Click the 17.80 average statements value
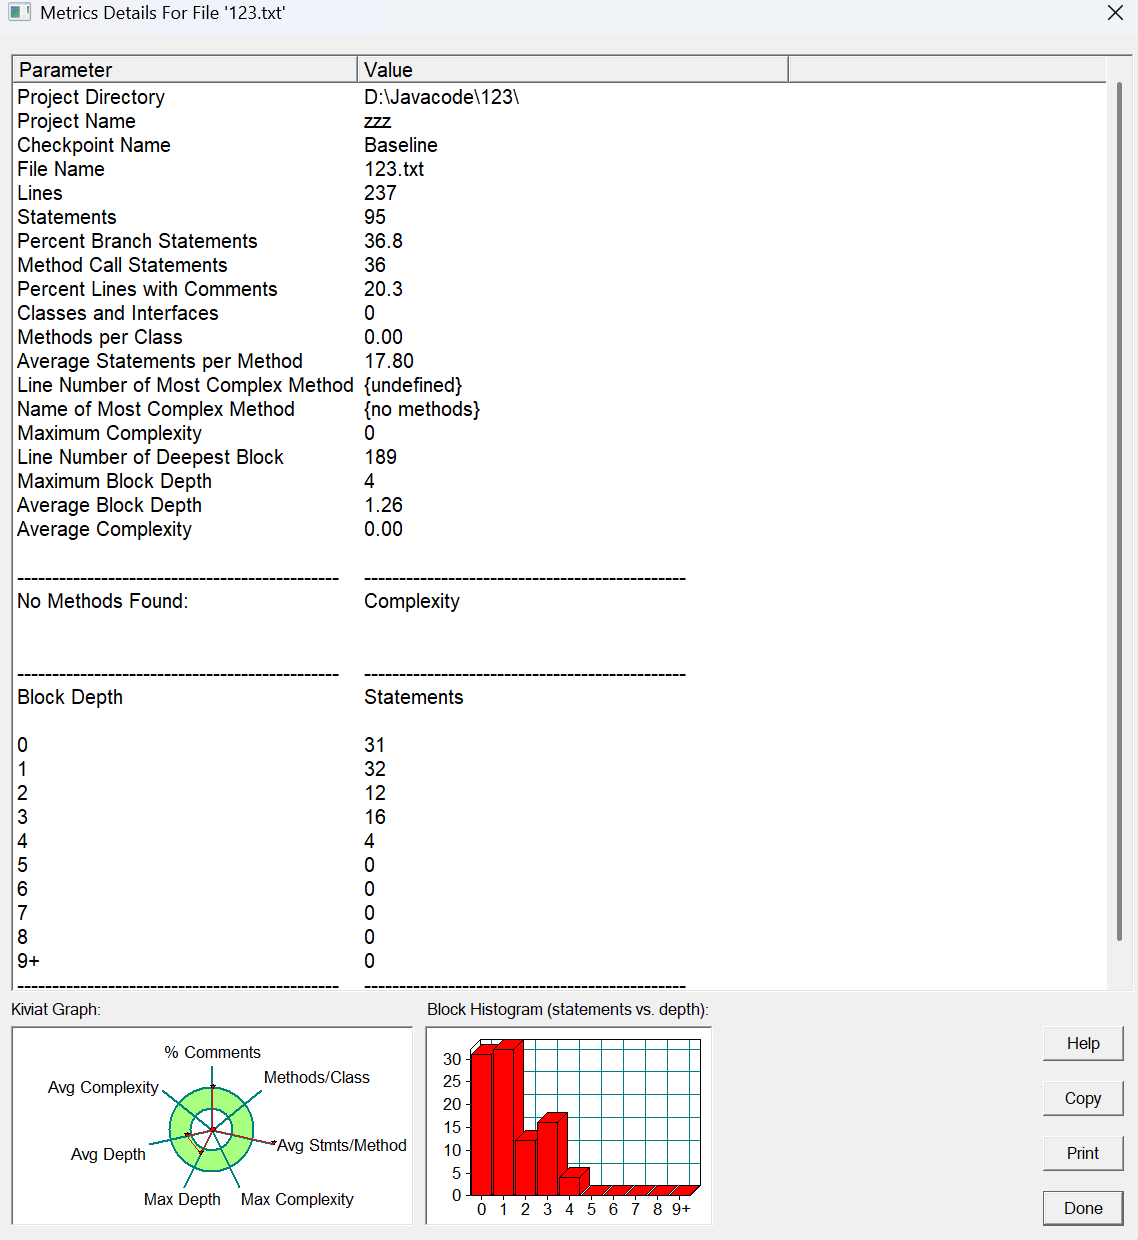This screenshot has width=1138, height=1240. (x=389, y=361)
